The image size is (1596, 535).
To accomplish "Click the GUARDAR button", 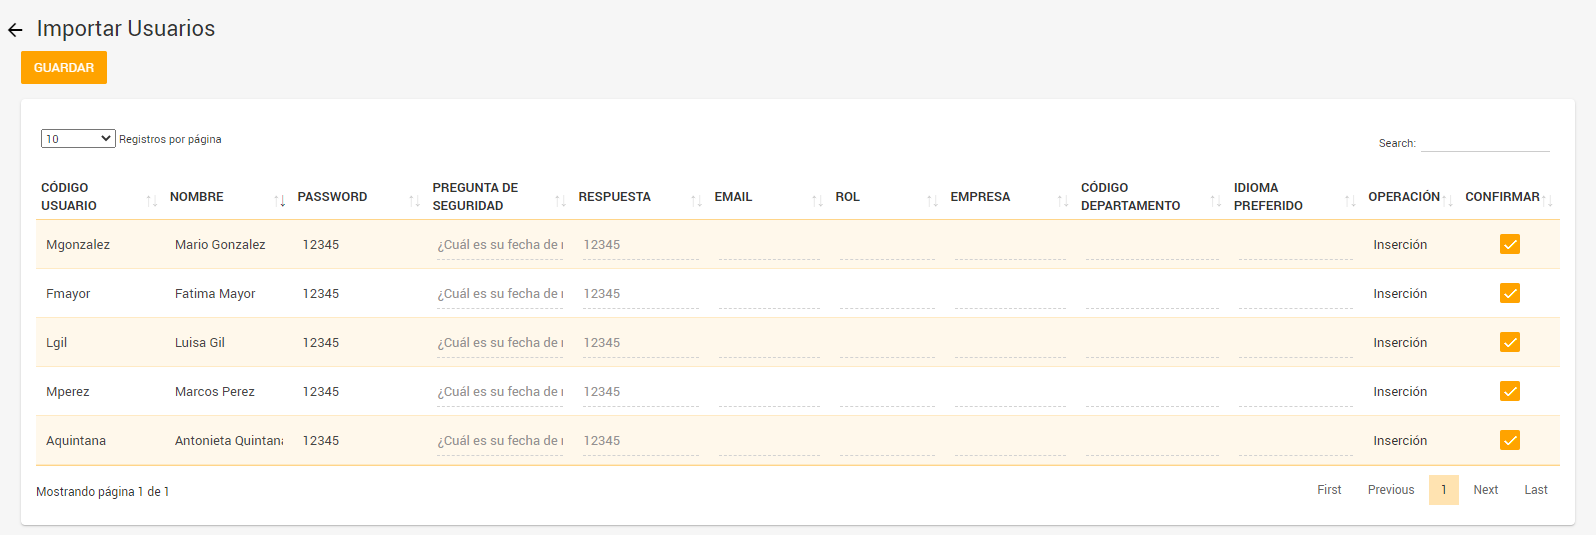I will pos(64,68).
